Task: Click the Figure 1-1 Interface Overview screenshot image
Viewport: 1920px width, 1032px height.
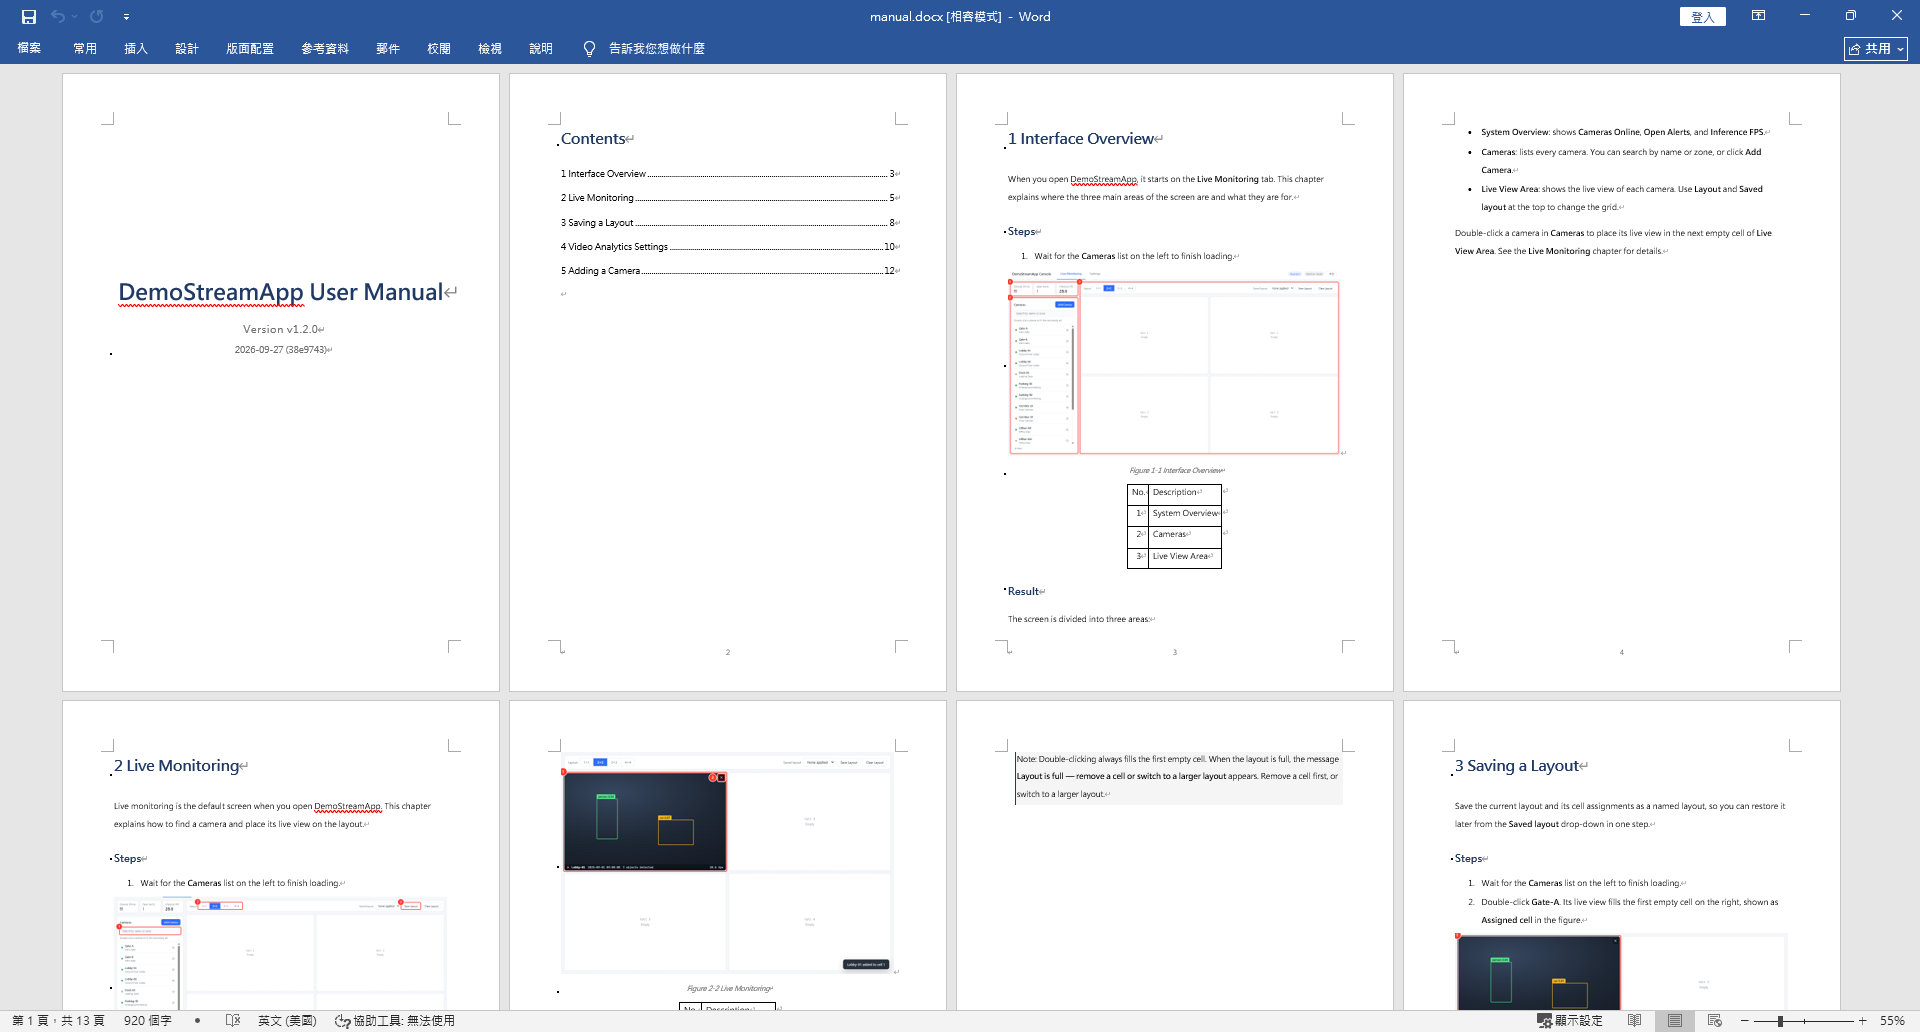Action: coord(1174,363)
